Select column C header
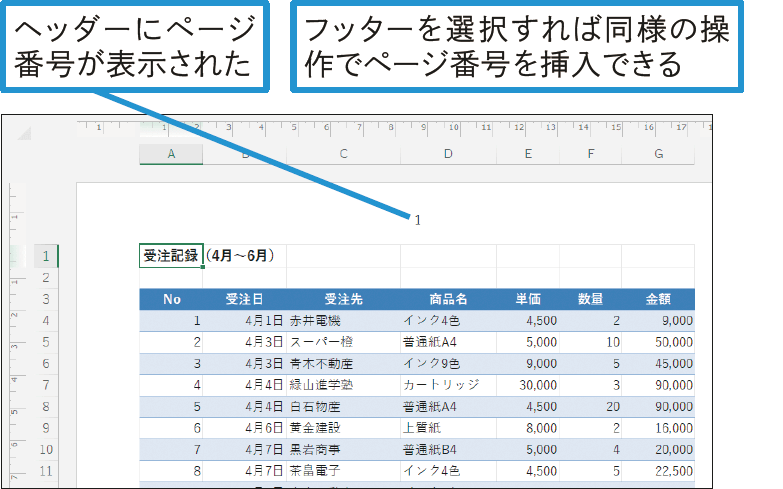 pos(344,154)
